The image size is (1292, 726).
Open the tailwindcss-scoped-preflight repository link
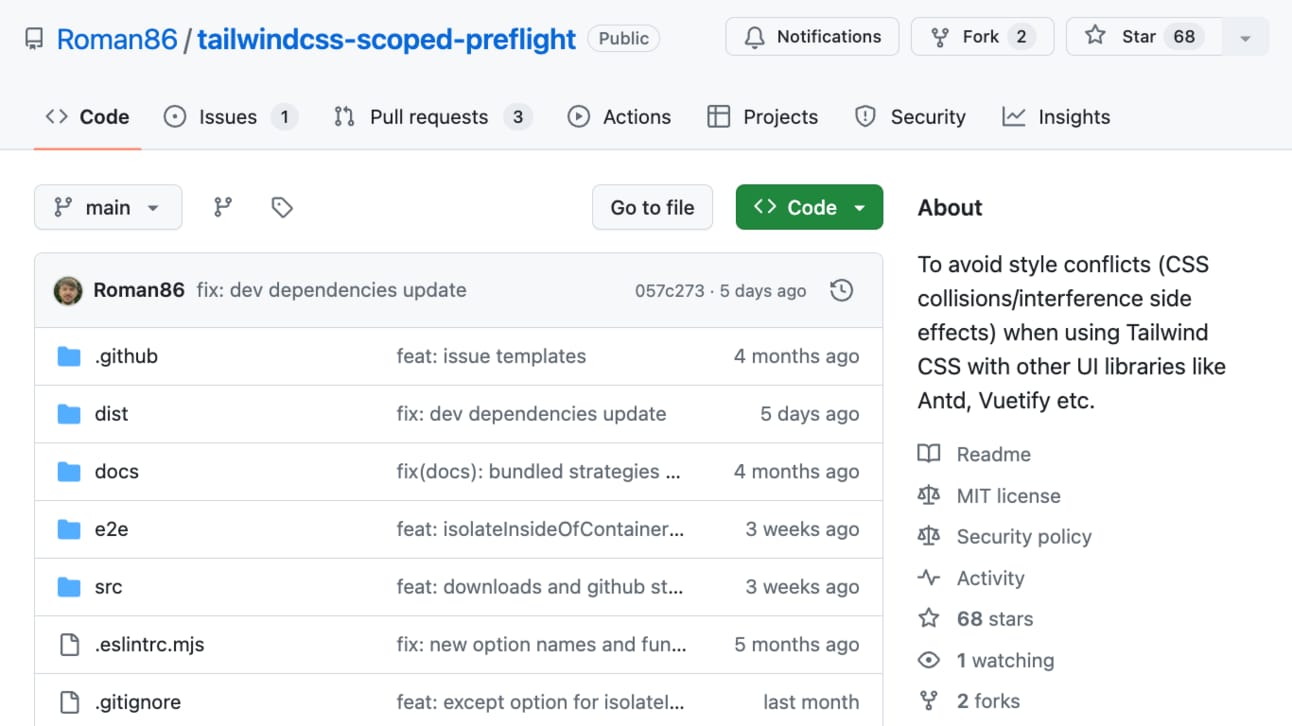point(386,39)
